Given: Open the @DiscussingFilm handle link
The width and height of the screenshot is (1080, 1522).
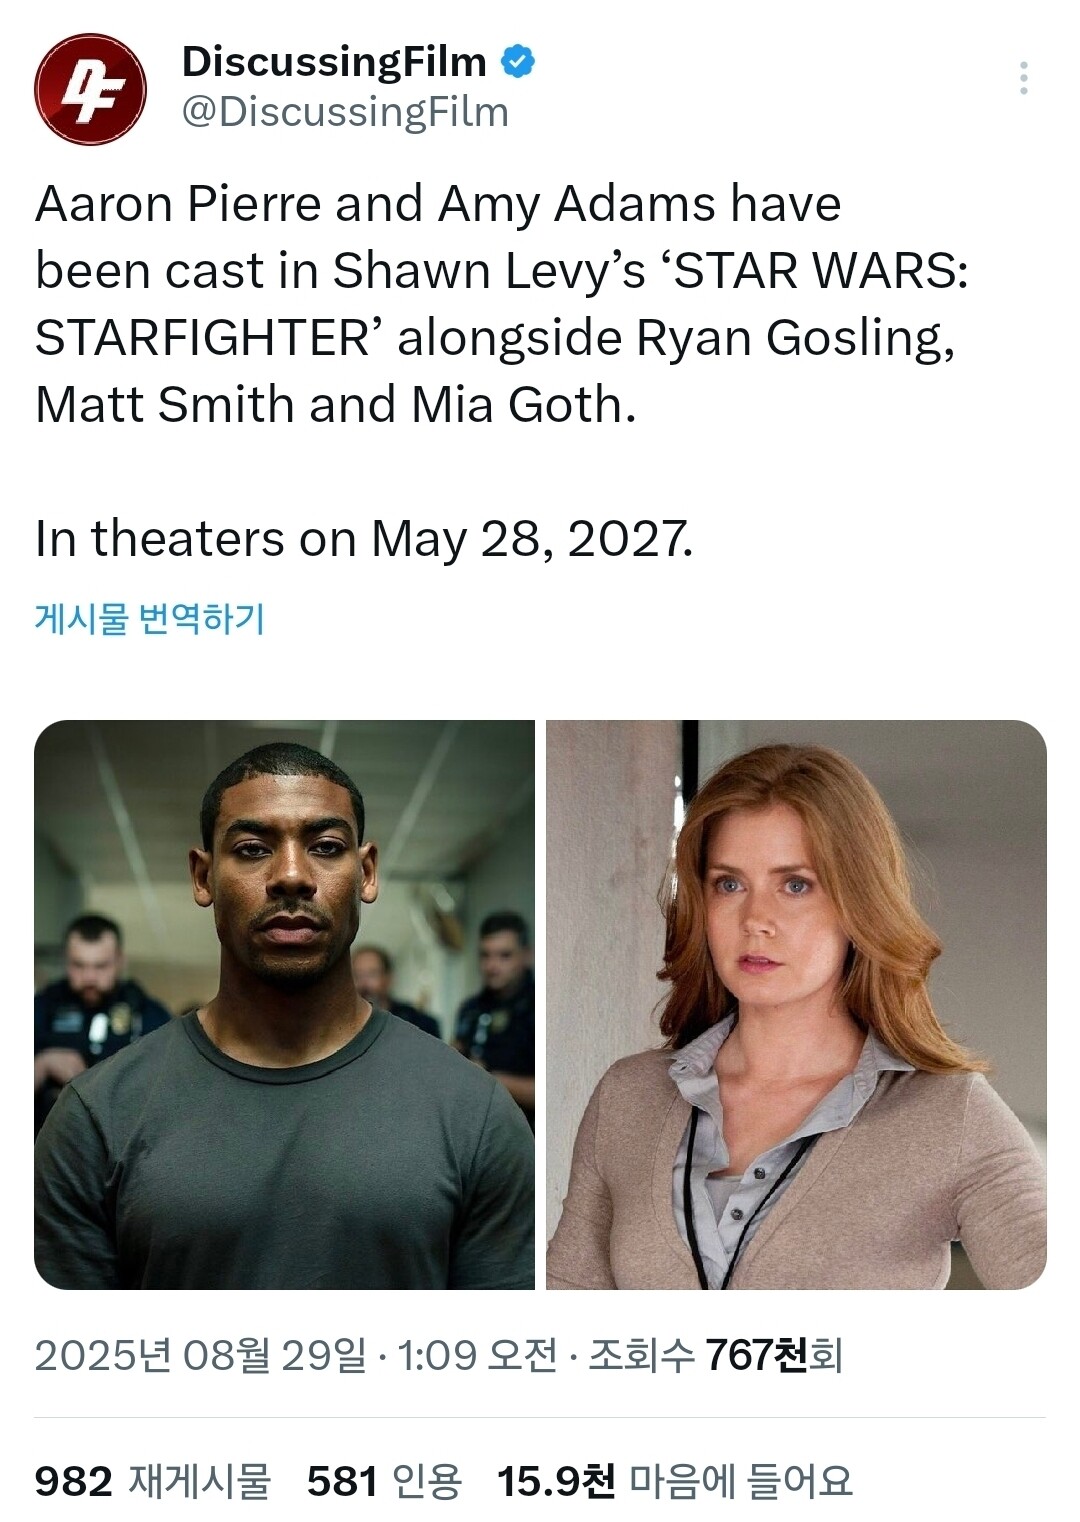Looking at the screenshot, I should point(345,112).
